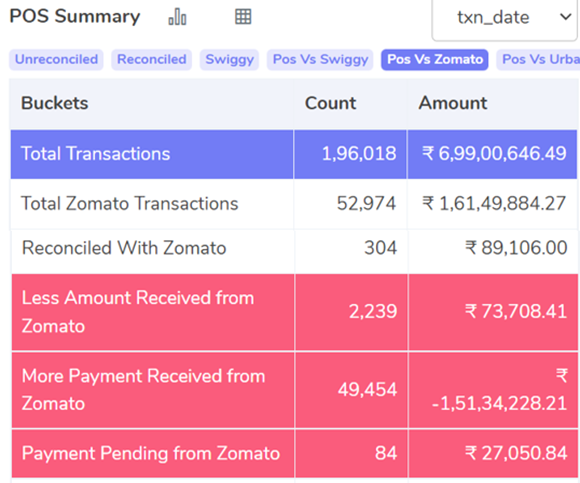Switch to bar chart view icon

(178, 17)
